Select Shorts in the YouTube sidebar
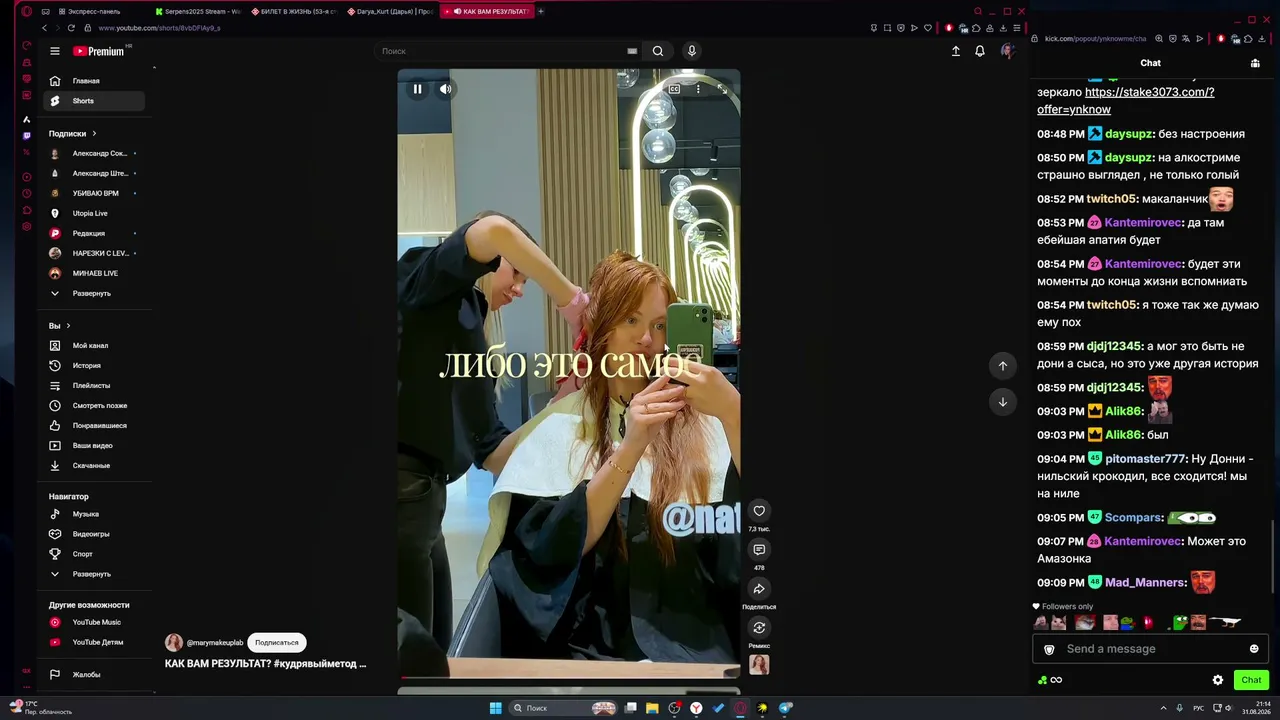Viewport: 1280px width, 720px height. (x=94, y=101)
